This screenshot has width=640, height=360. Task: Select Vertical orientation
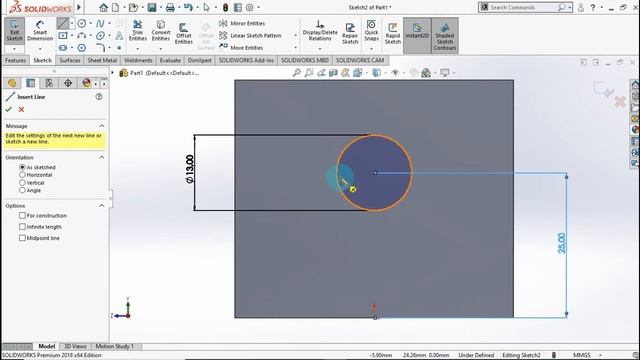(22, 182)
